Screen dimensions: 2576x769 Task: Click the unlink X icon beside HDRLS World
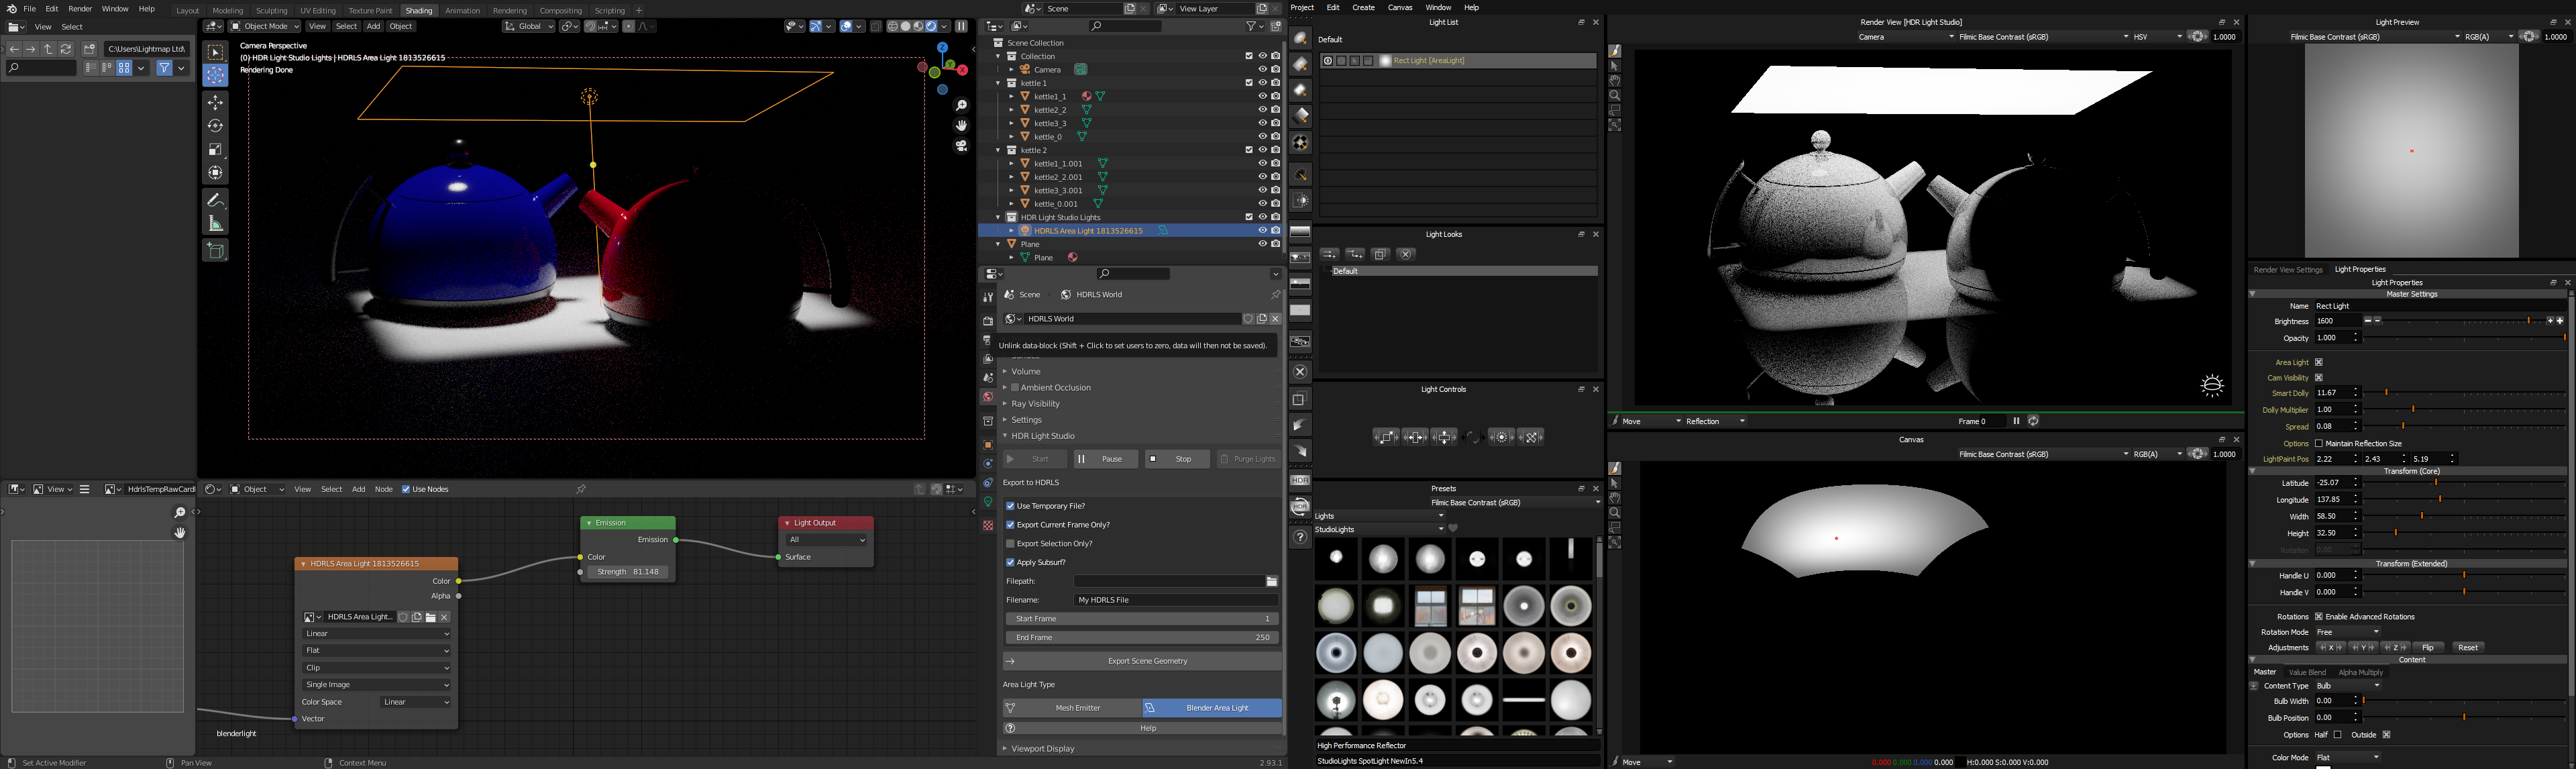tap(1275, 319)
